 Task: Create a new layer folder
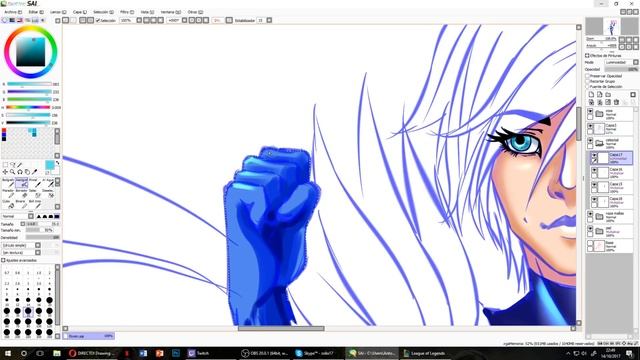point(608,95)
